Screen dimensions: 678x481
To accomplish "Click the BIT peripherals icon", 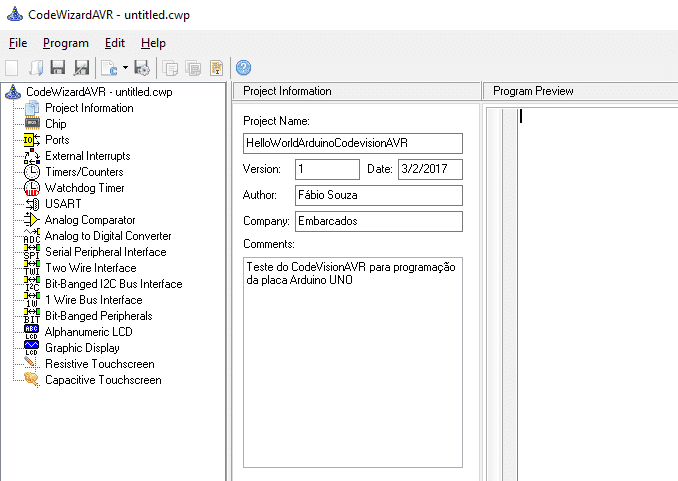I will 32,316.
